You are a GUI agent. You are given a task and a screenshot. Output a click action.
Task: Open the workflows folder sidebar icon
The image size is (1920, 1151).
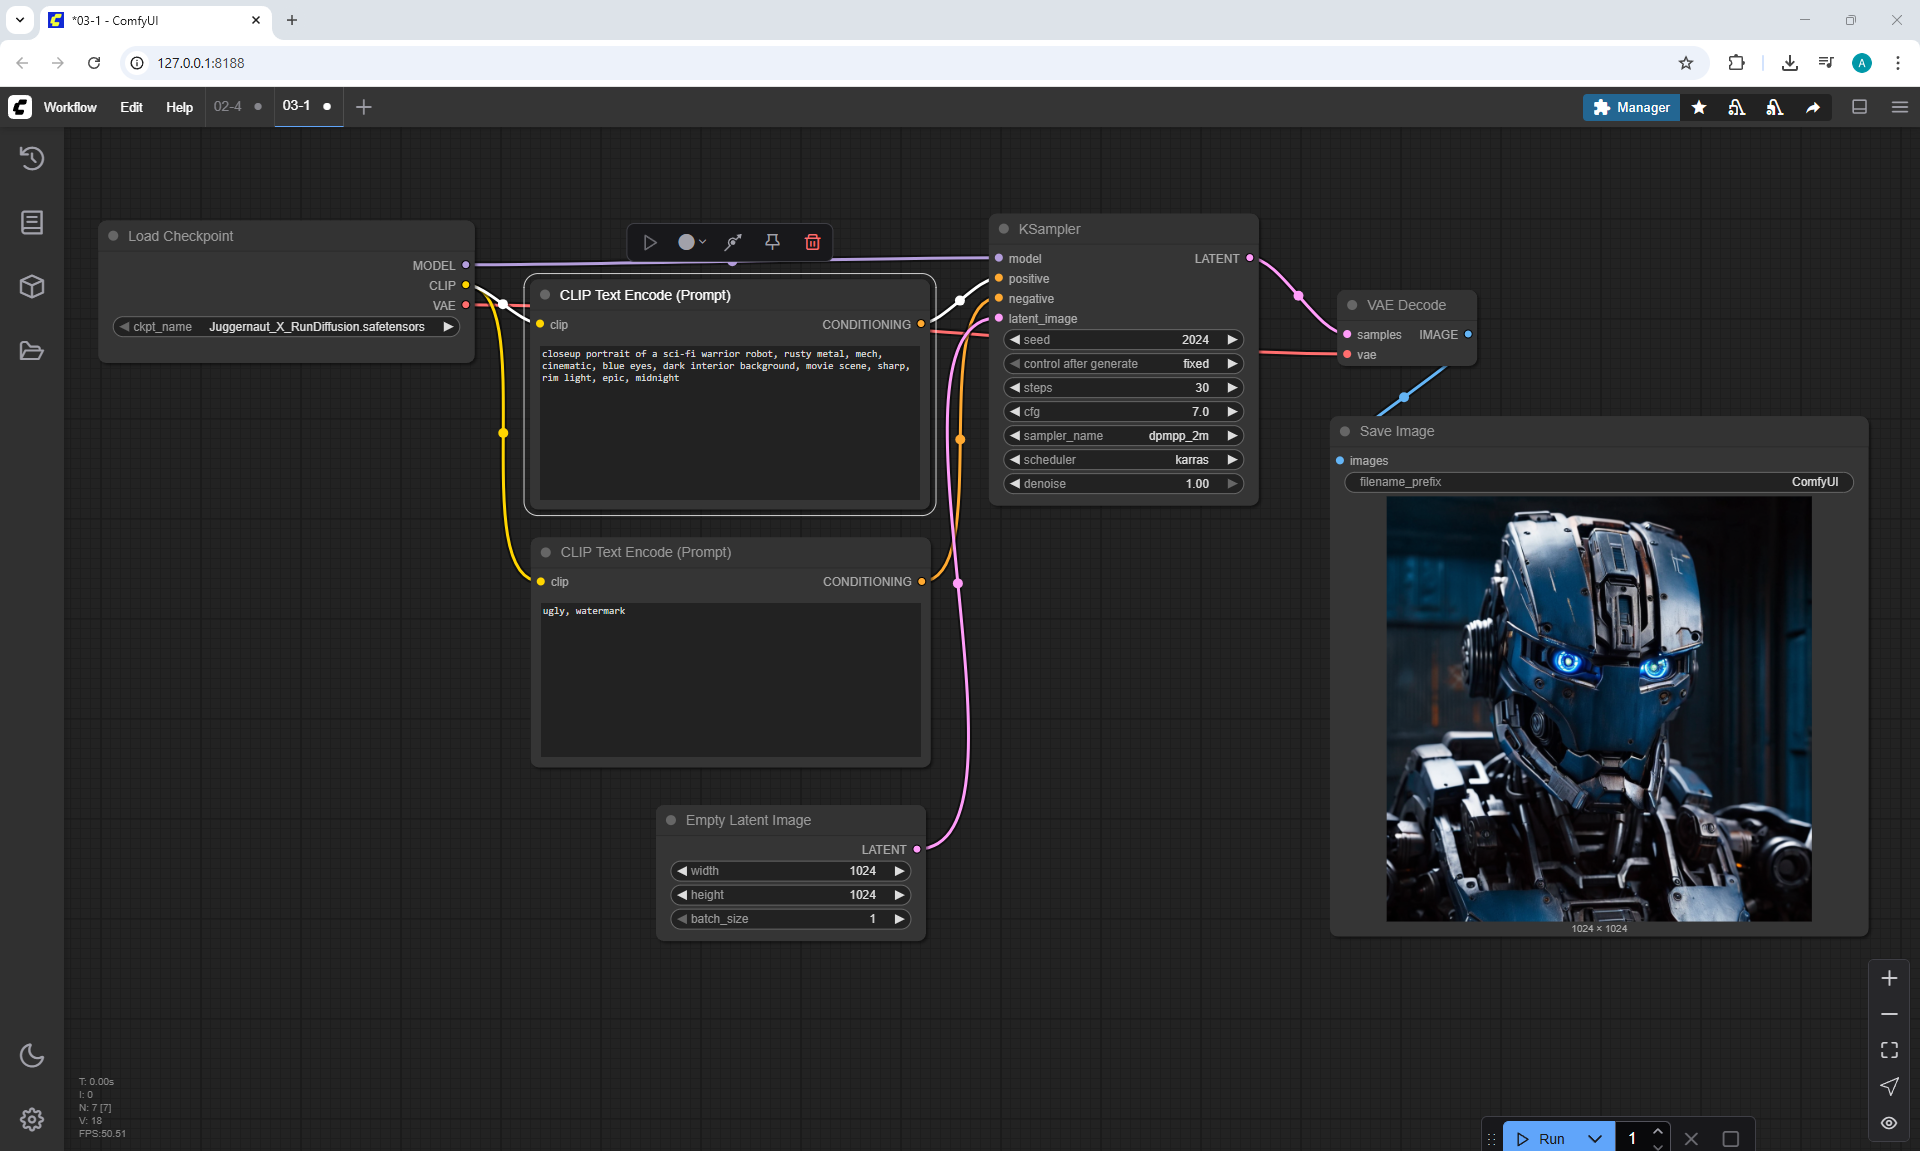(x=32, y=351)
